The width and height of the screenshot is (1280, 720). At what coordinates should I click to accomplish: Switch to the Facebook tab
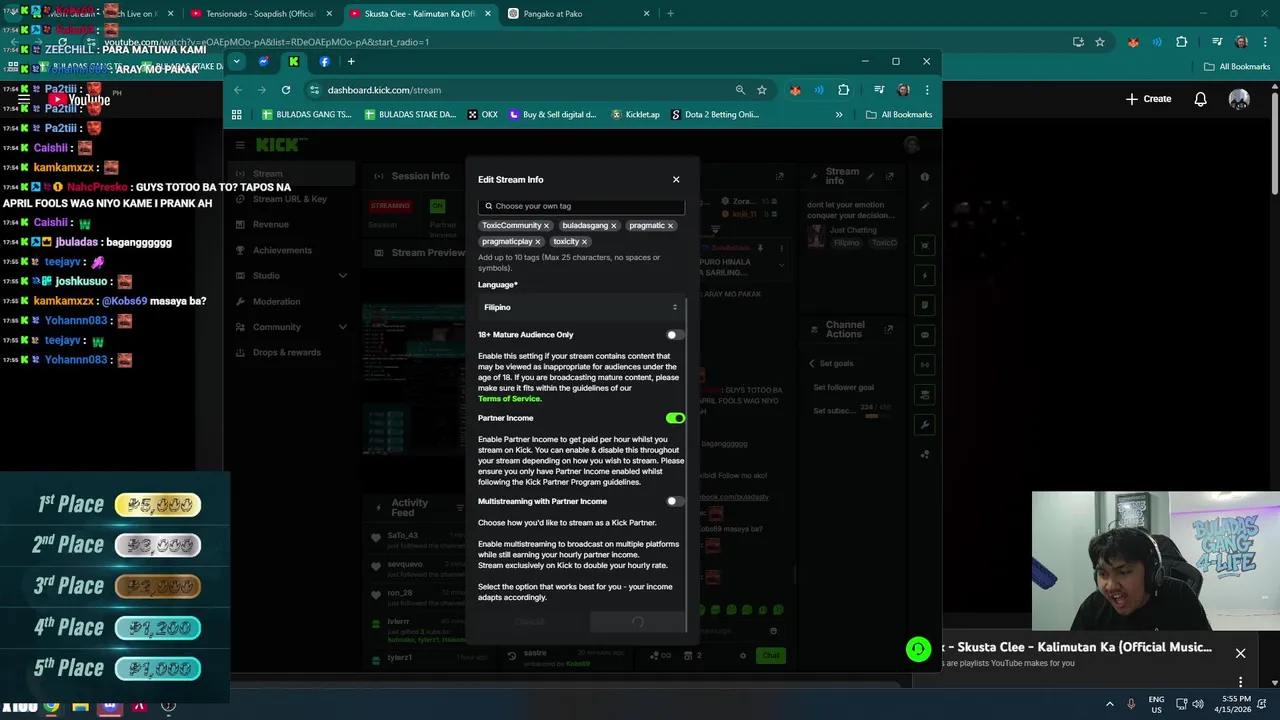tap(324, 62)
